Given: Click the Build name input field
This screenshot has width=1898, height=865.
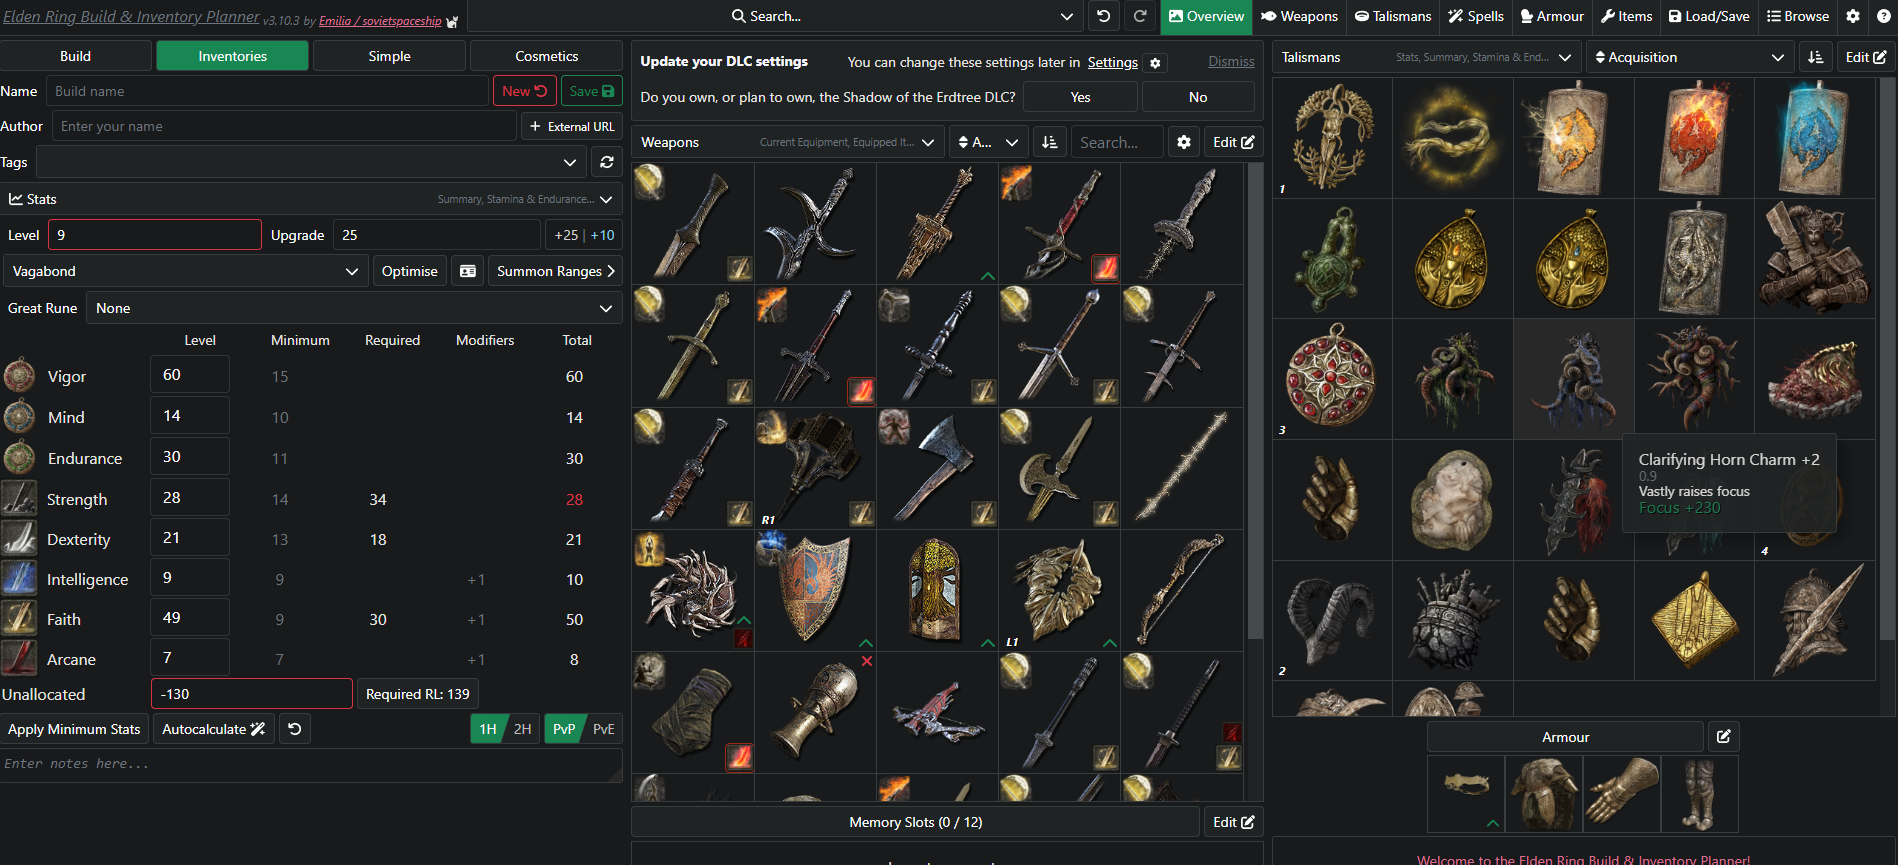Looking at the screenshot, I should (x=267, y=91).
